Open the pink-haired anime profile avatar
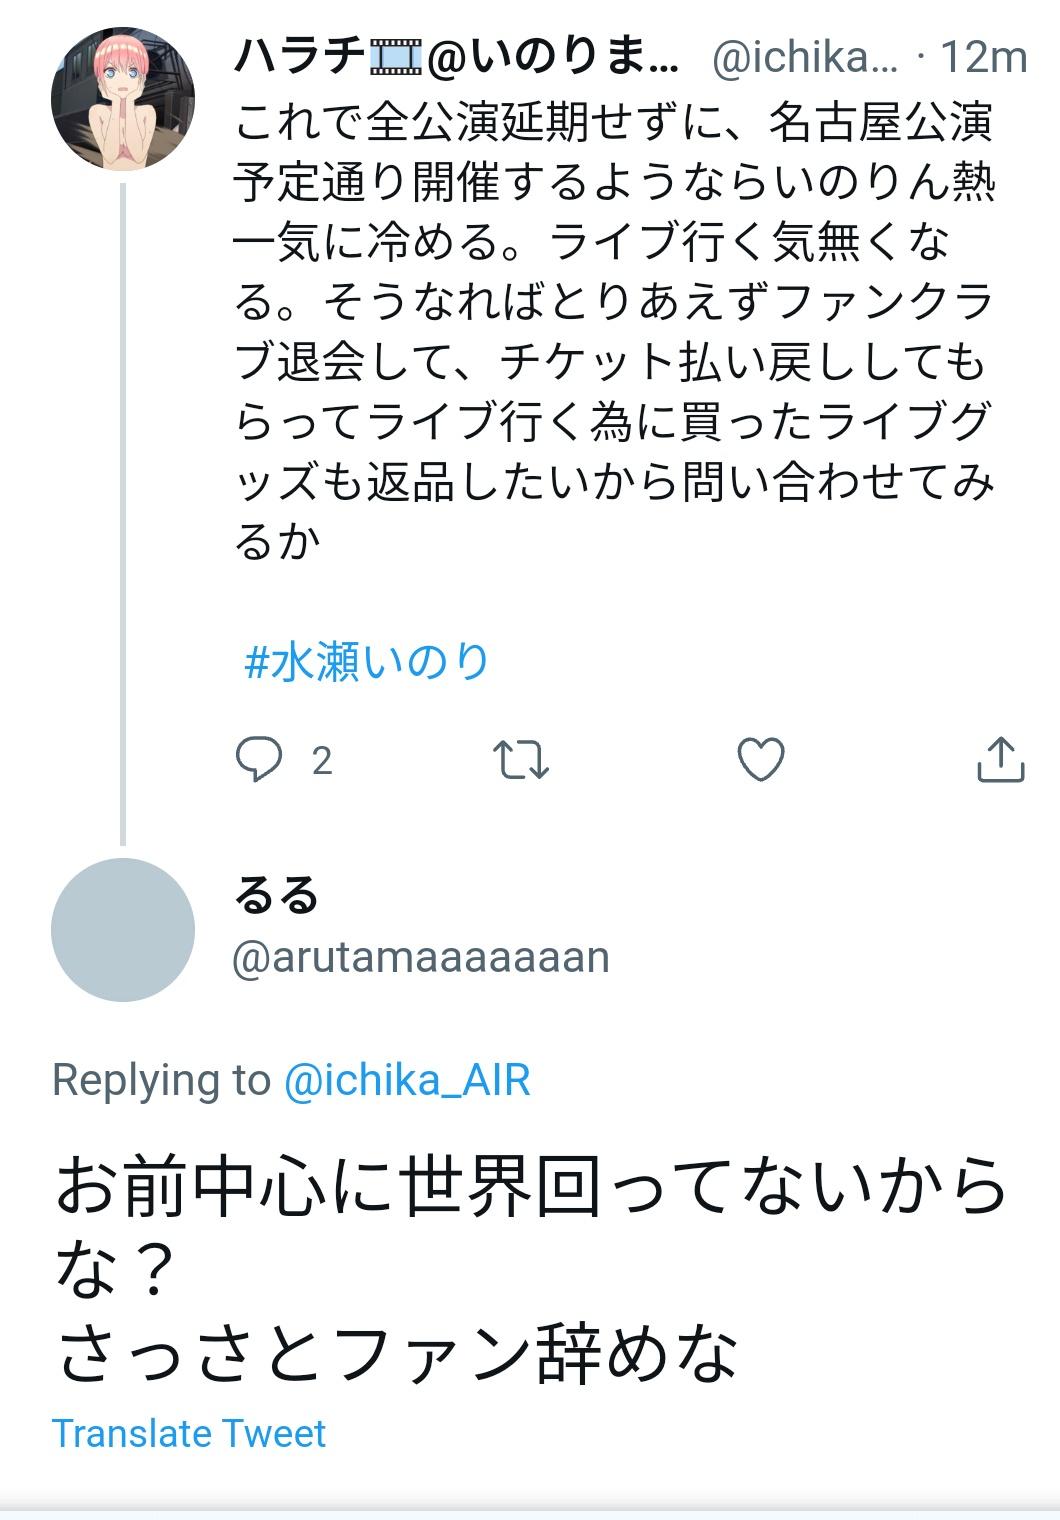1060x1520 pixels. point(123,99)
